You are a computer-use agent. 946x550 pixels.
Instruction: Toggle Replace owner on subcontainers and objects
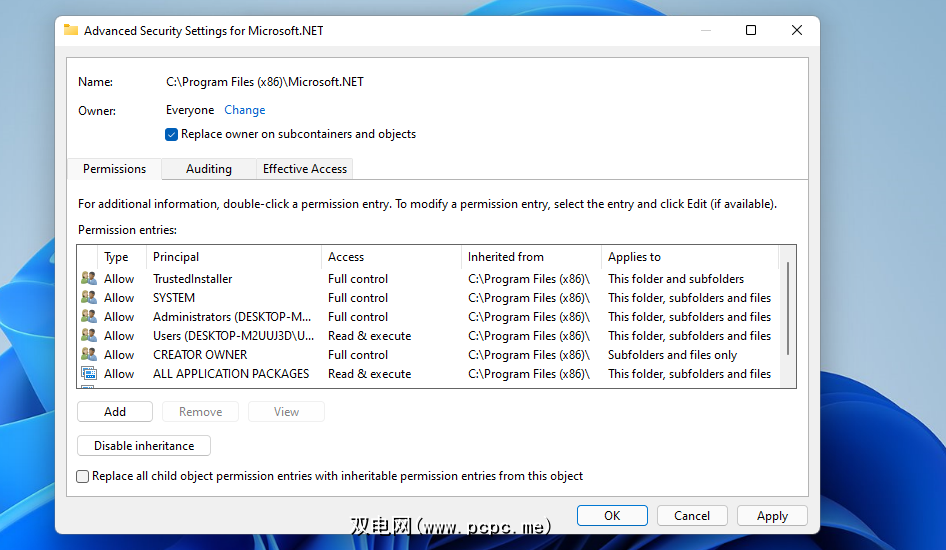(171, 134)
